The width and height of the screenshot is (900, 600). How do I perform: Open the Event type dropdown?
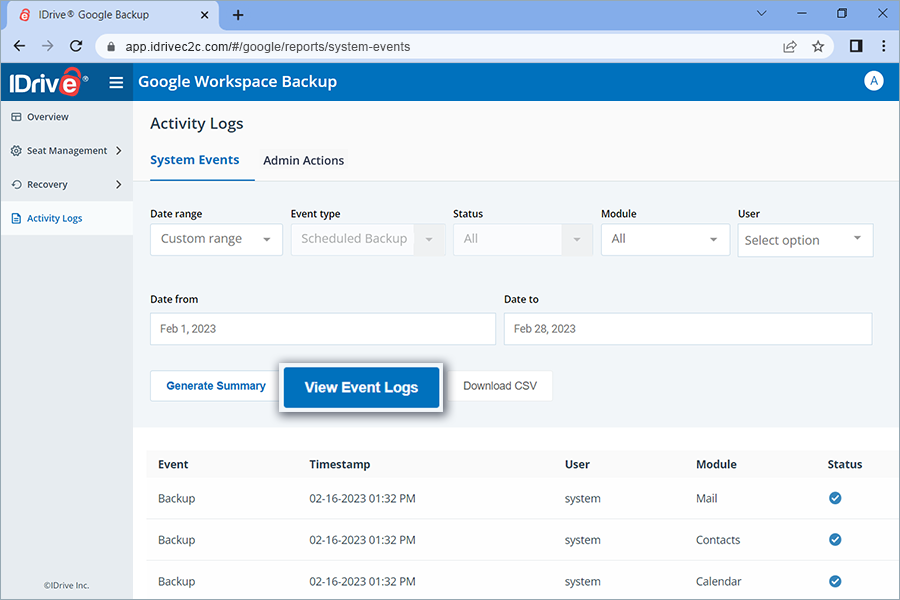click(x=368, y=239)
